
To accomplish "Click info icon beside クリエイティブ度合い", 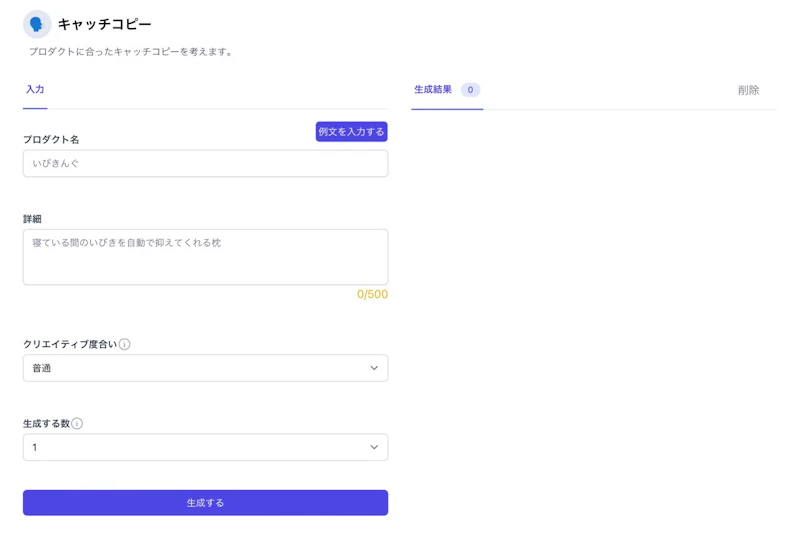I will (125, 344).
